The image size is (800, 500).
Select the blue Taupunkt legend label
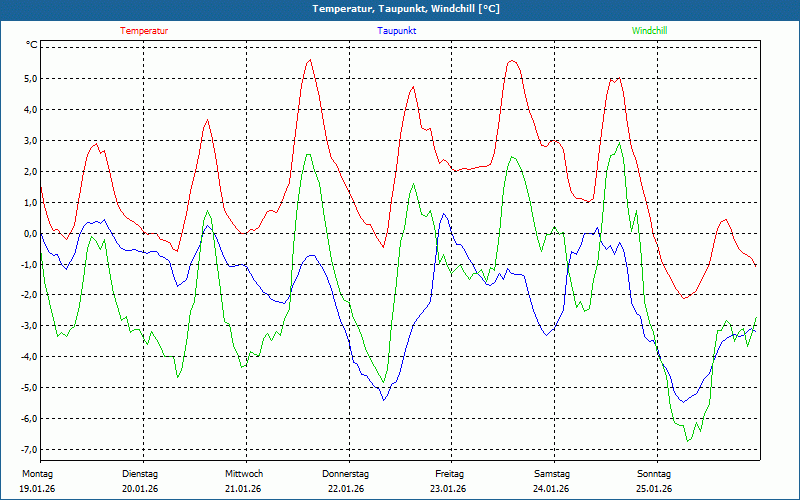pyautogui.click(x=397, y=31)
